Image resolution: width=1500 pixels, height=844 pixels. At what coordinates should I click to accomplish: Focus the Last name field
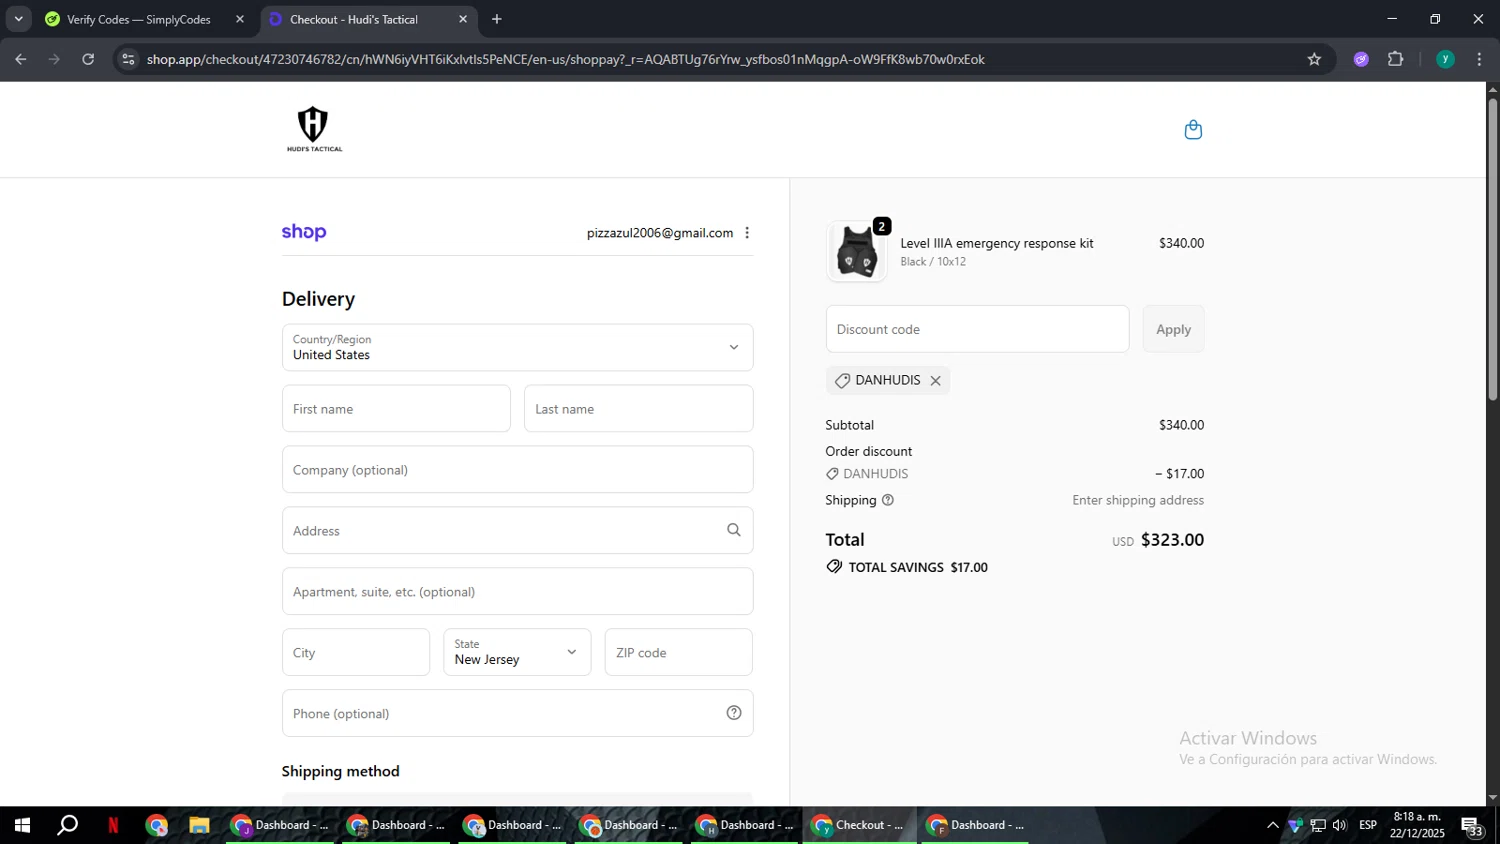pos(638,408)
